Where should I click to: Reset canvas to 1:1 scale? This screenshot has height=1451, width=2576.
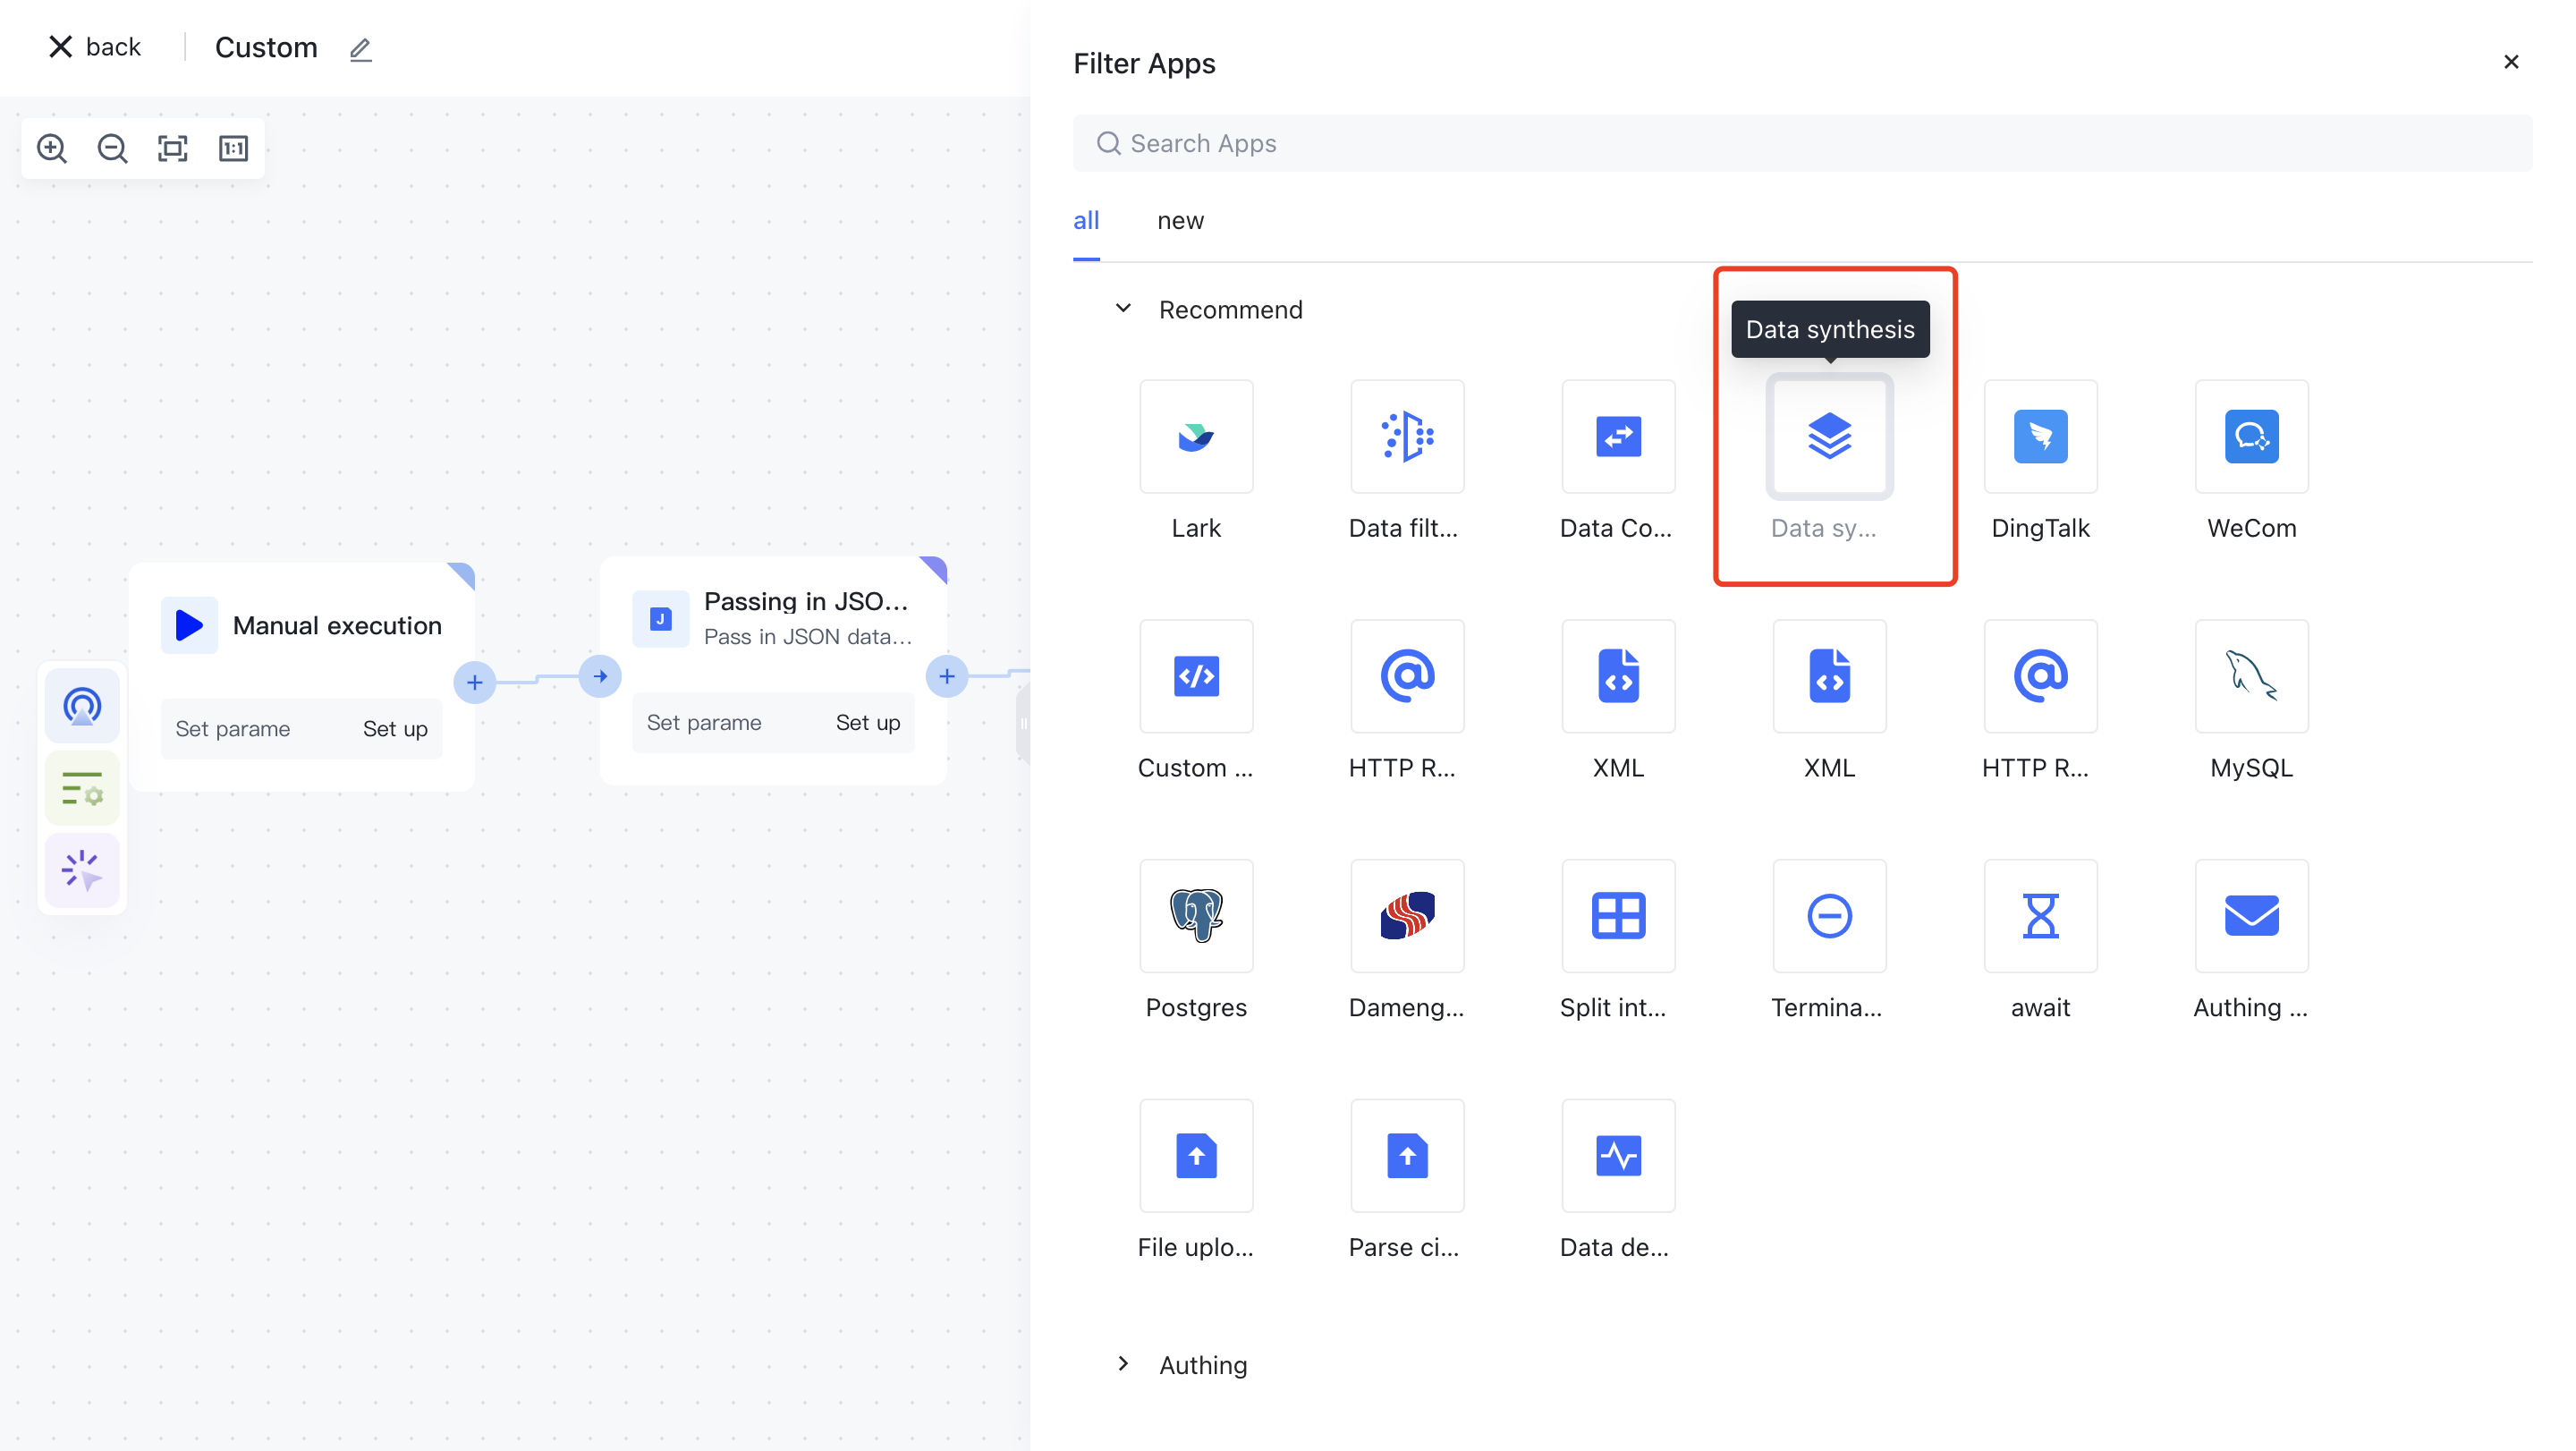pyautogui.click(x=233, y=149)
